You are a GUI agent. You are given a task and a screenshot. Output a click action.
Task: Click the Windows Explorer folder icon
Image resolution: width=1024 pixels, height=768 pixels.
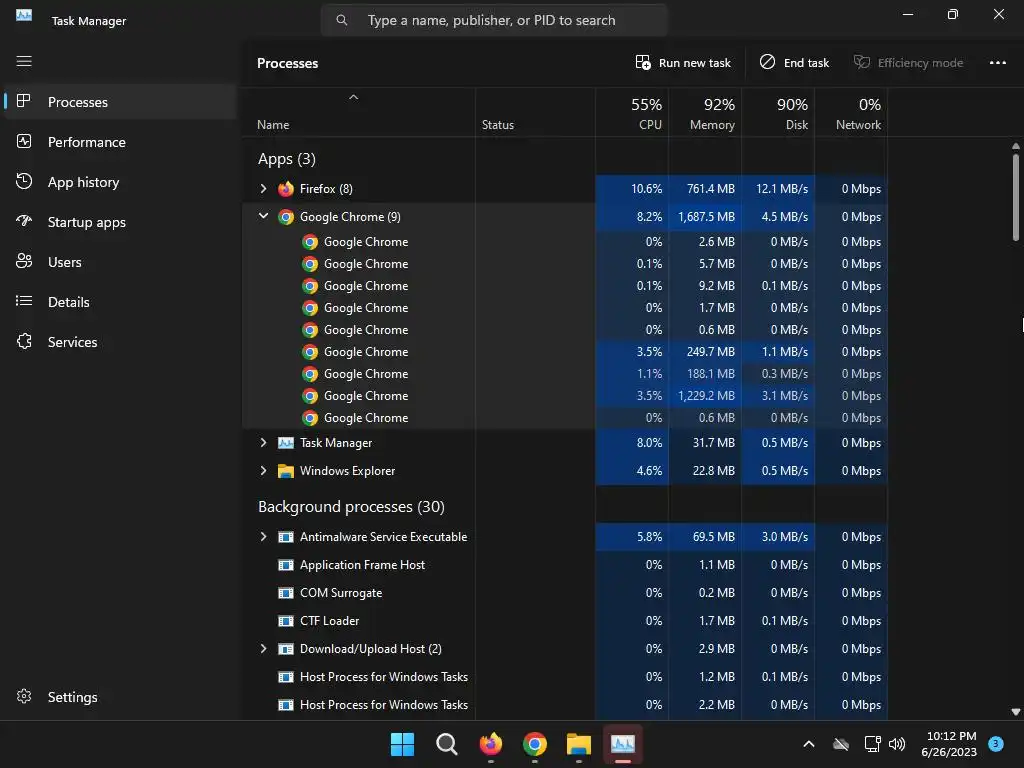(286, 471)
